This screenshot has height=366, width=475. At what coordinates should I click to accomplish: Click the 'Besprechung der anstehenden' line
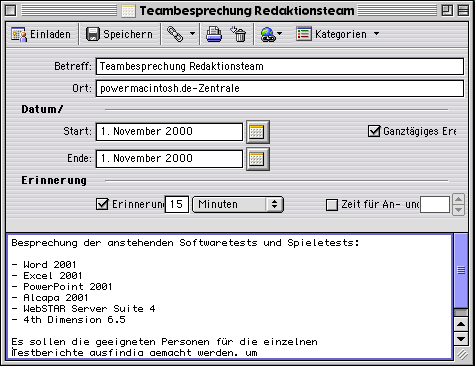tap(186, 243)
